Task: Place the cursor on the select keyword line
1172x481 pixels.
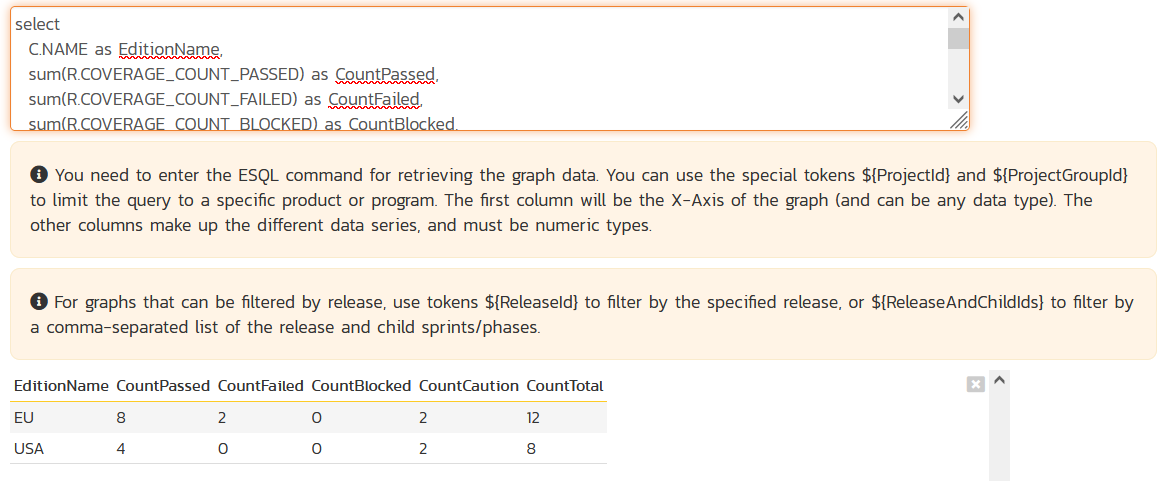Action: pyautogui.click(x=38, y=24)
